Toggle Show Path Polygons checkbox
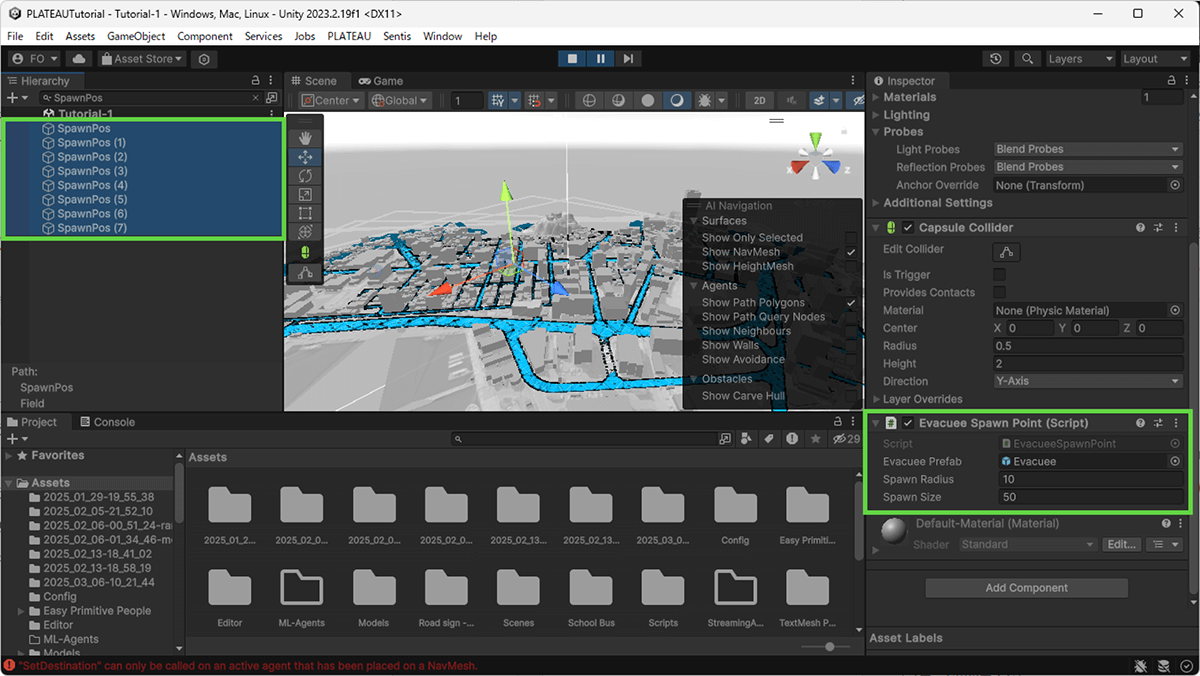This screenshot has width=1200, height=676. tap(851, 303)
